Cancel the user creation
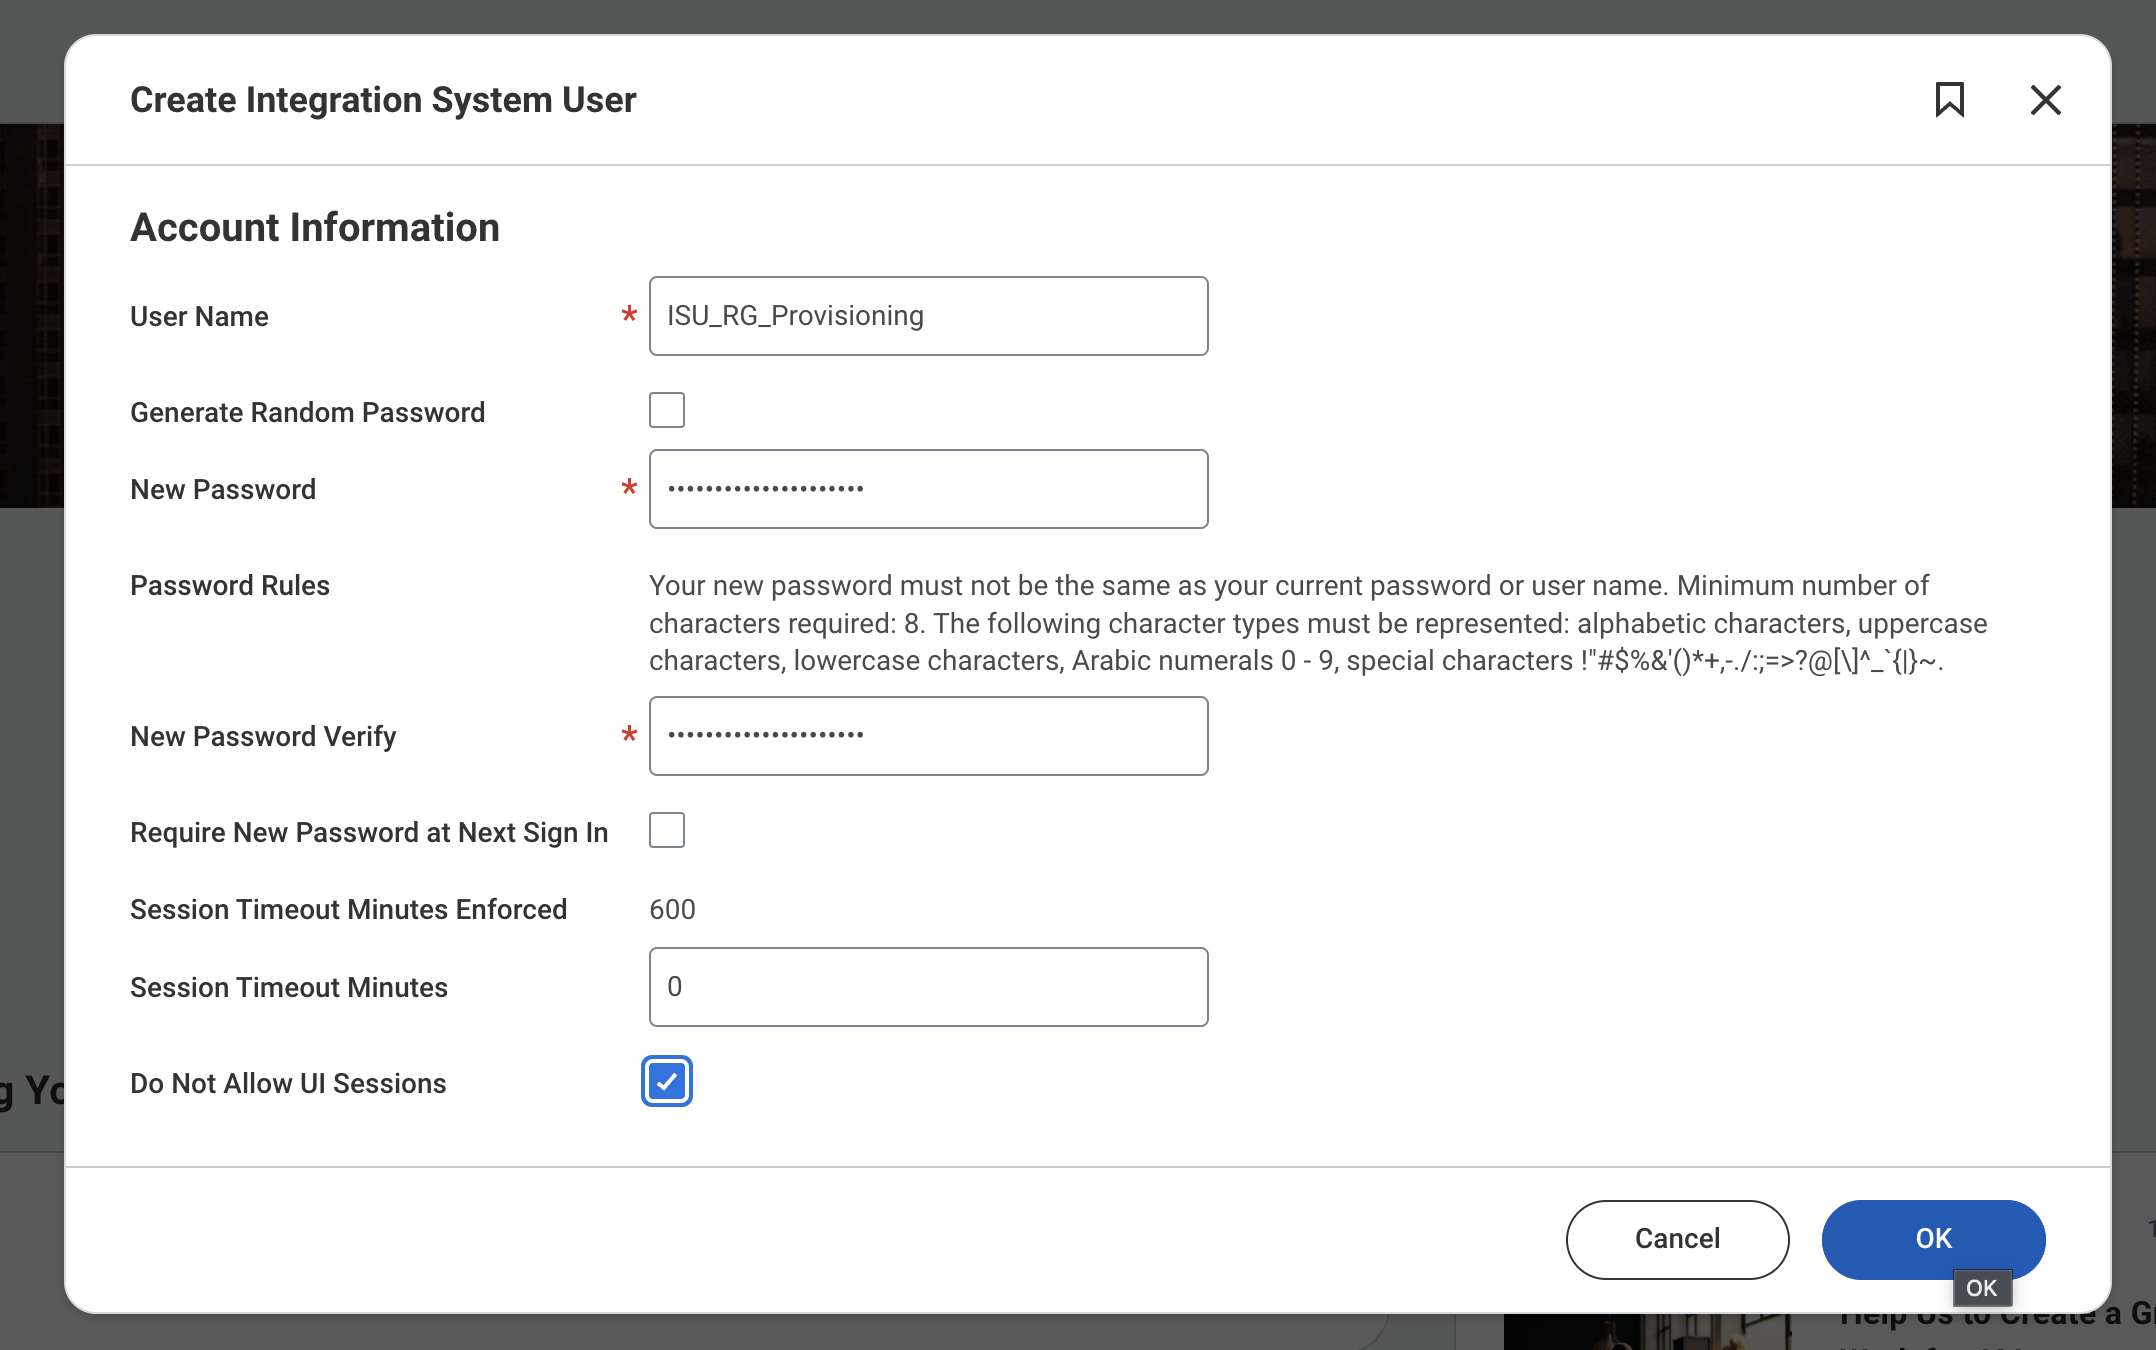The image size is (2156, 1350). point(1677,1239)
